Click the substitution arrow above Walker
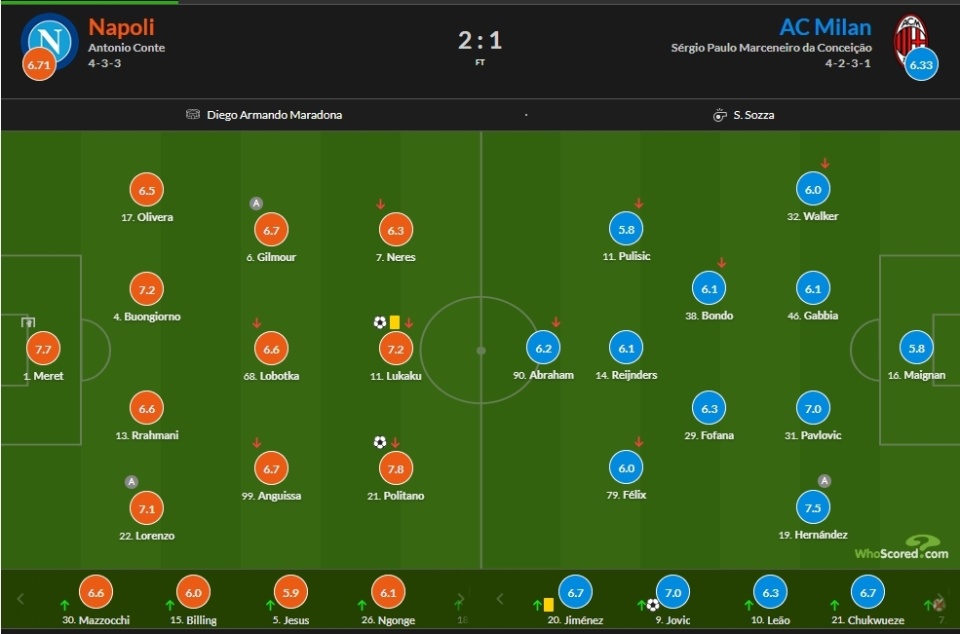960x634 pixels. tap(825, 163)
